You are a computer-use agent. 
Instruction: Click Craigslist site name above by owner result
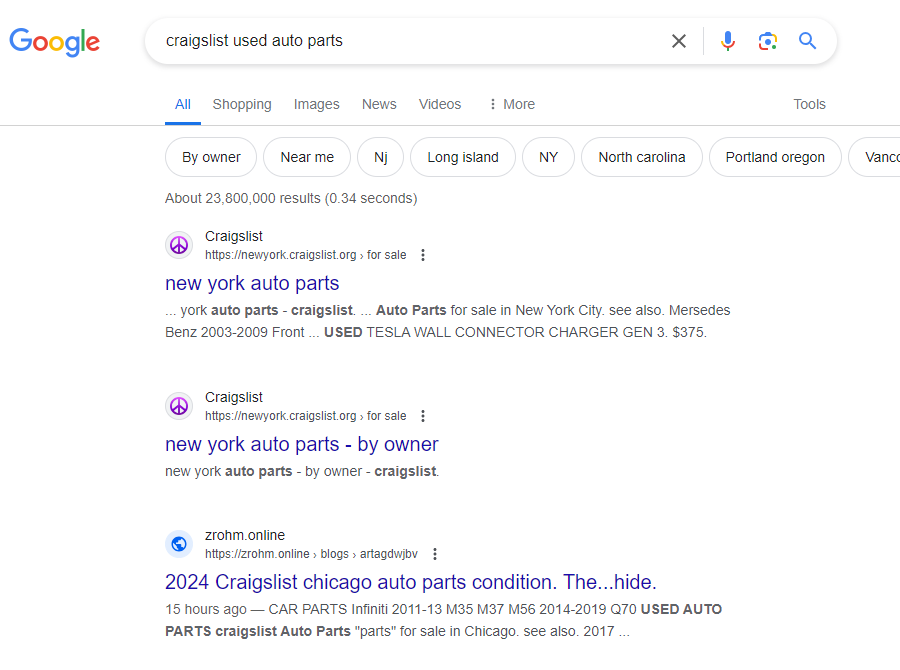coord(234,397)
